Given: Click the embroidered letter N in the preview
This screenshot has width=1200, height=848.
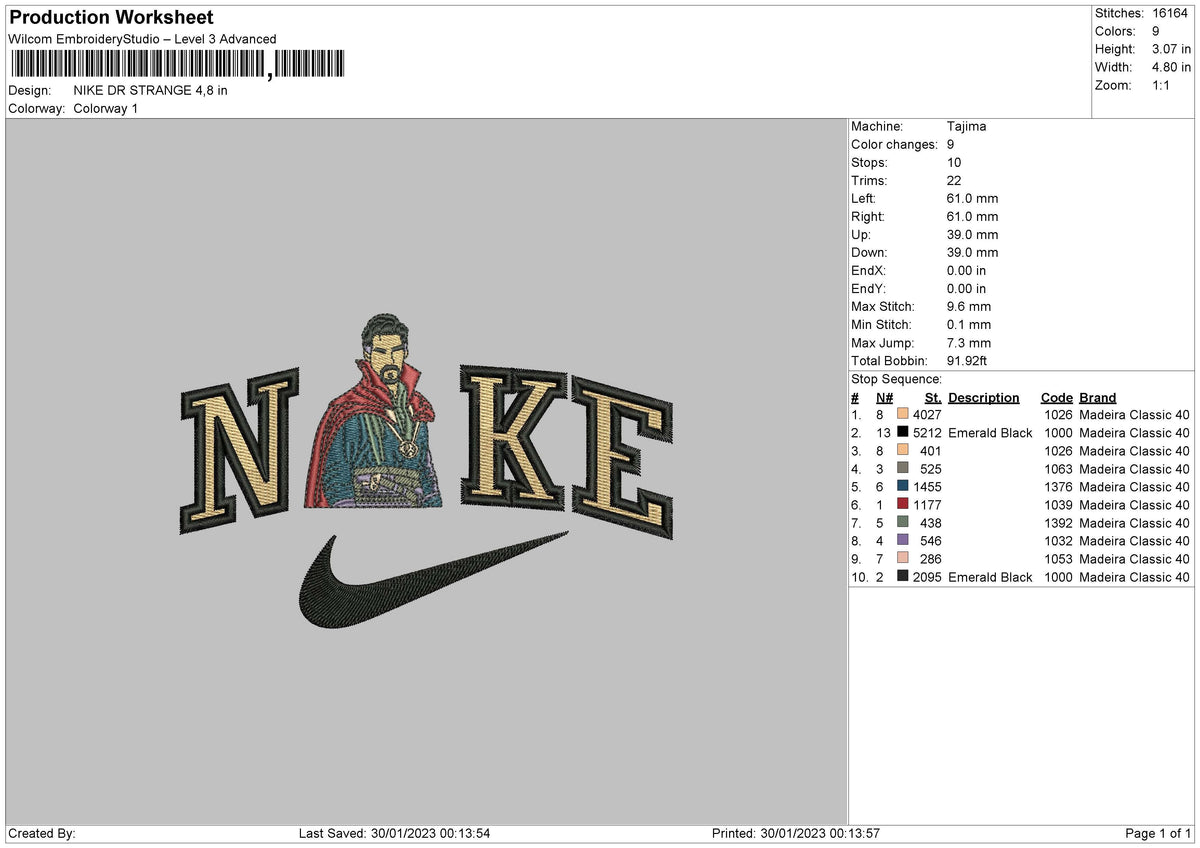Looking at the screenshot, I should click(240, 450).
